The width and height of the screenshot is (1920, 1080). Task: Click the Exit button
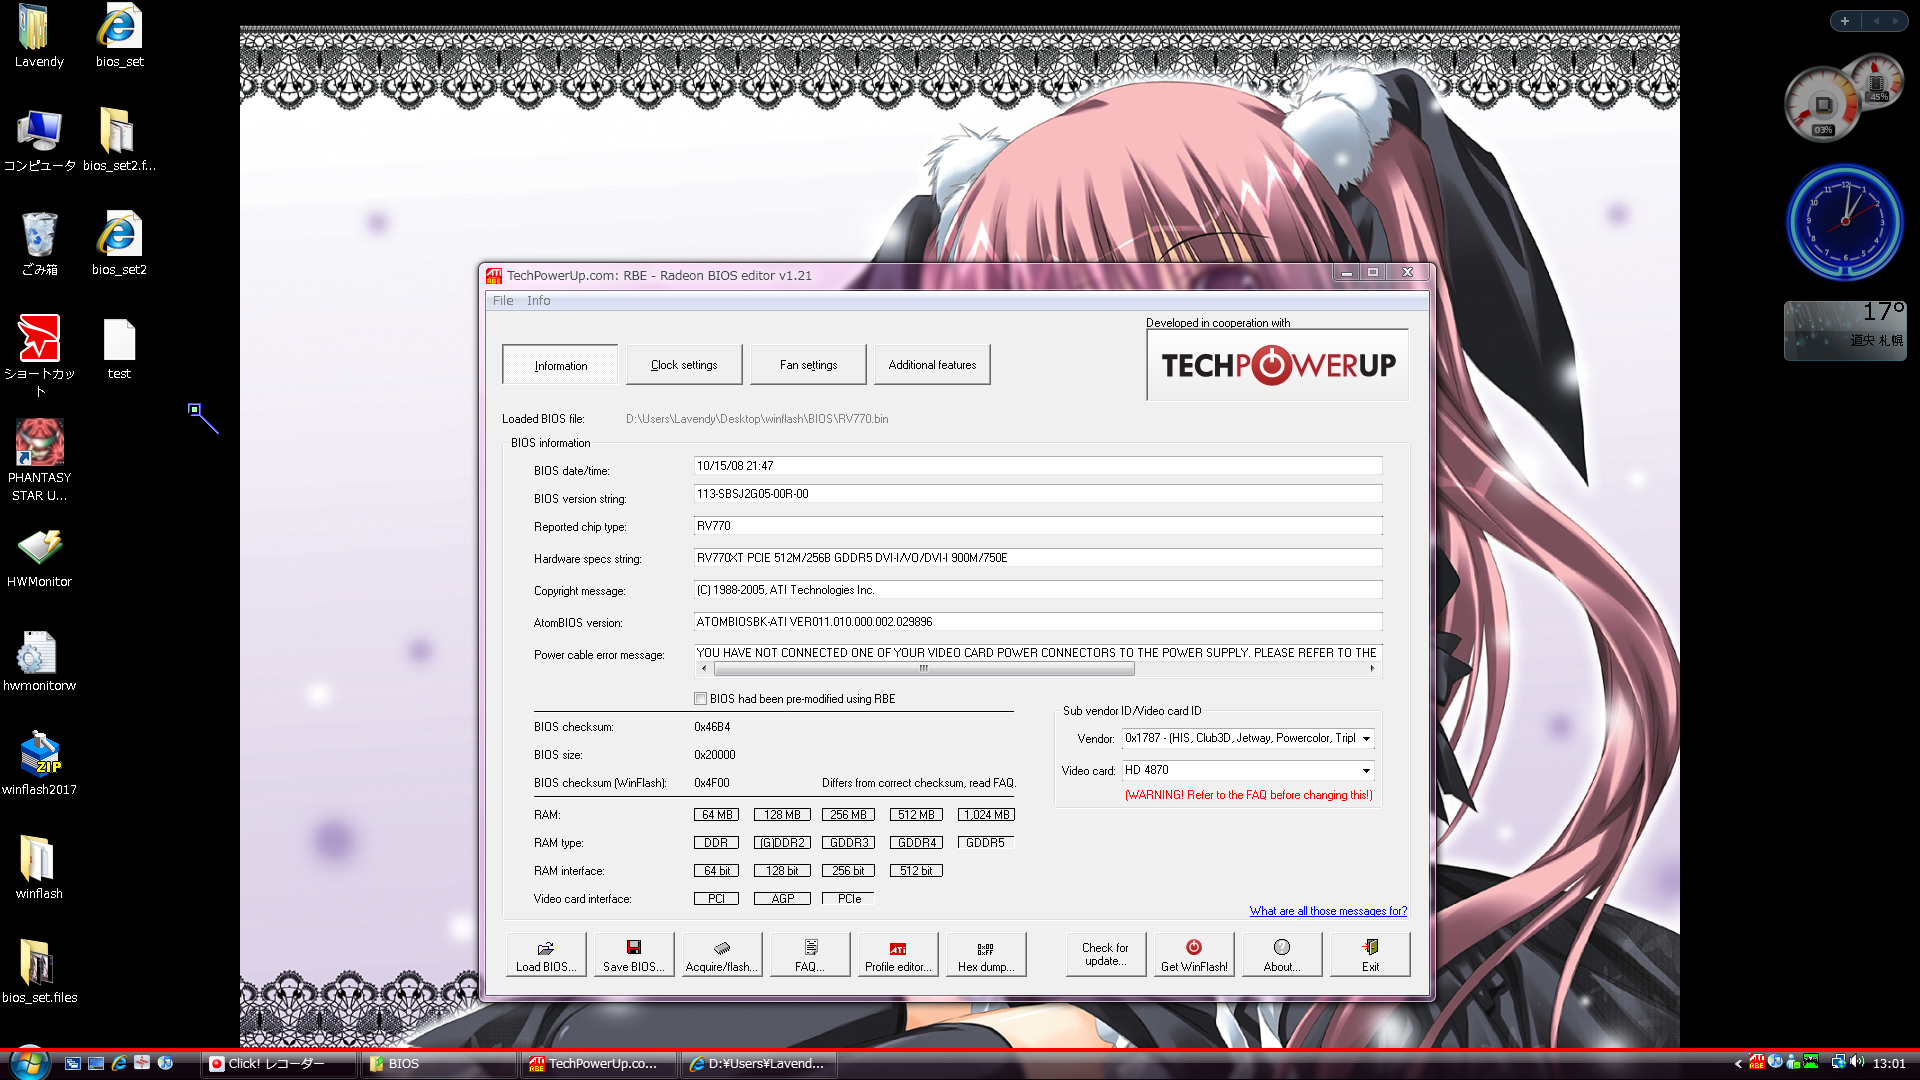(1369, 955)
